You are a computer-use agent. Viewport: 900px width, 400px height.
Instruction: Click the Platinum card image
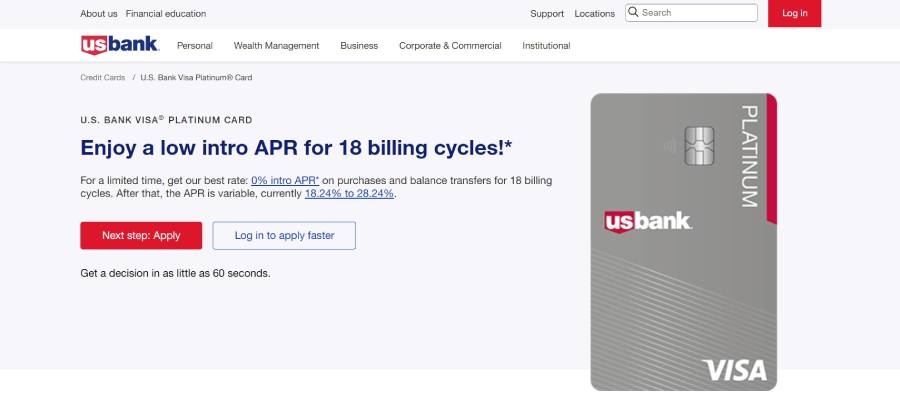684,242
